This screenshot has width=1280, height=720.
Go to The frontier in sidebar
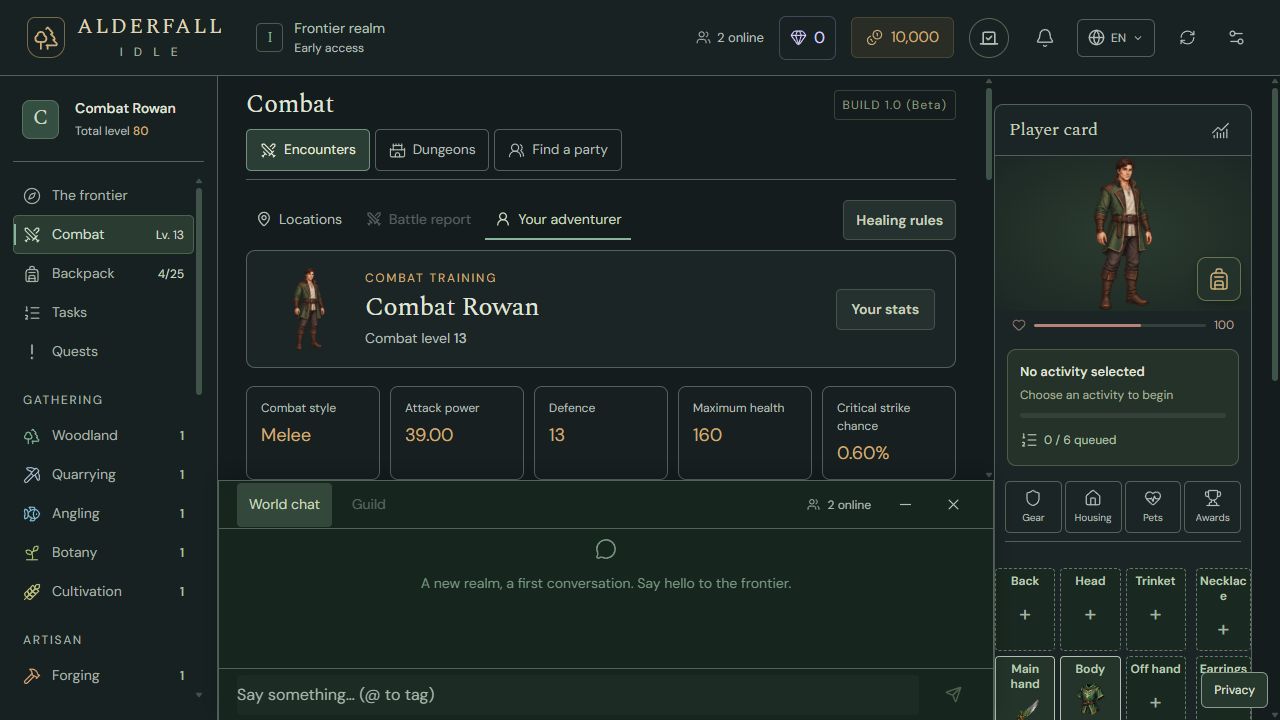coord(104,196)
